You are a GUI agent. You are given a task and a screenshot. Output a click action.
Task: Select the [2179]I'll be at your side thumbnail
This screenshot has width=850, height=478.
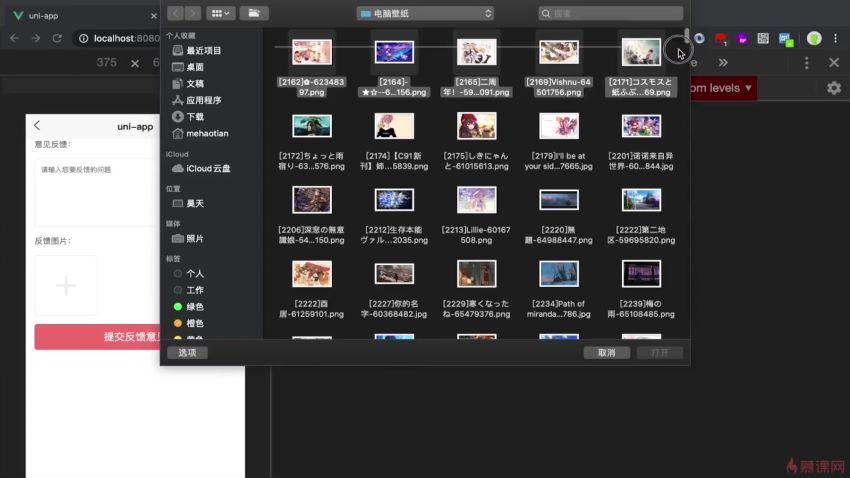[559, 126]
